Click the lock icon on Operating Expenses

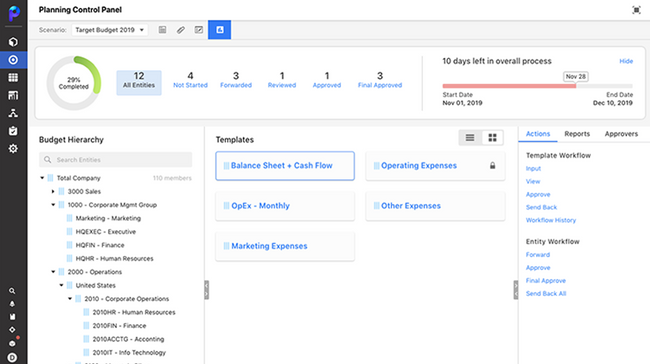pyautogui.click(x=492, y=165)
